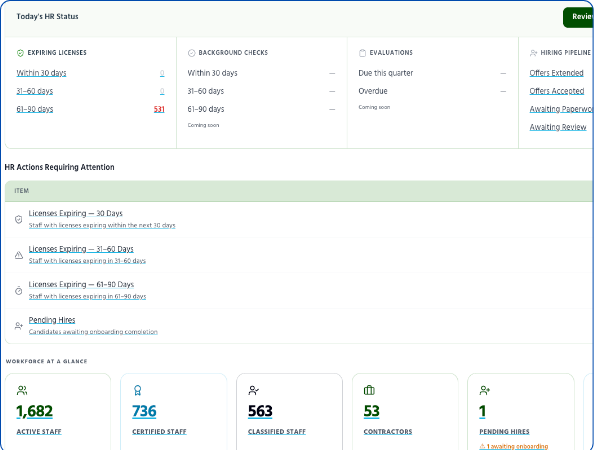Viewport: 600px width, 450px height.
Task: Open 'Candidates awaiting onboarding completion' link
Action: [x=93, y=332]
